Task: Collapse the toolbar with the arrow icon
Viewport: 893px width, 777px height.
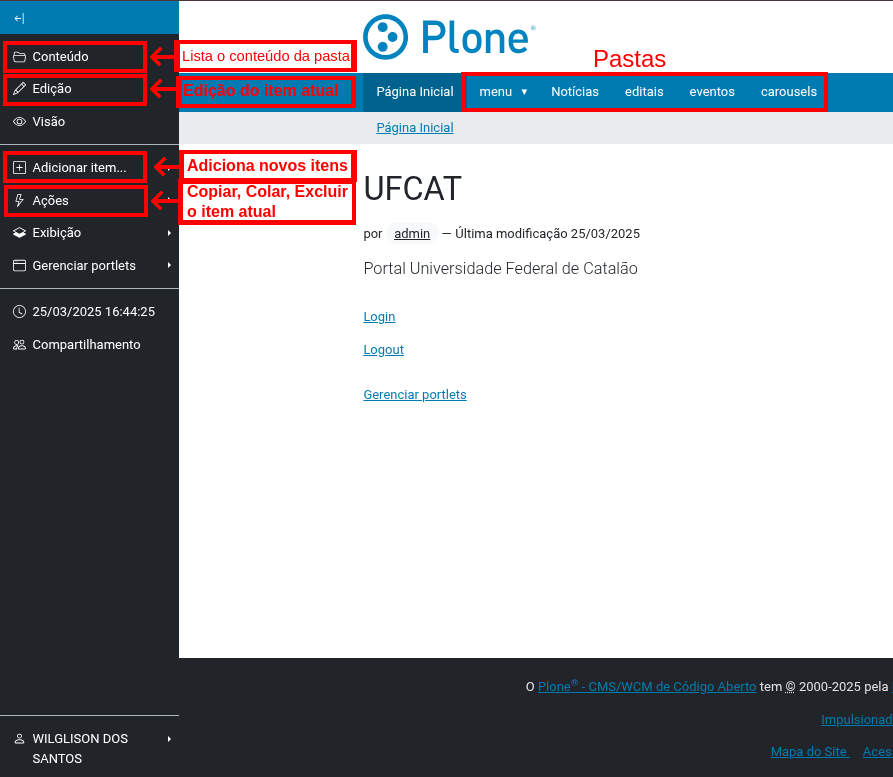Action: pyautogui.click(x=19, y=18)
